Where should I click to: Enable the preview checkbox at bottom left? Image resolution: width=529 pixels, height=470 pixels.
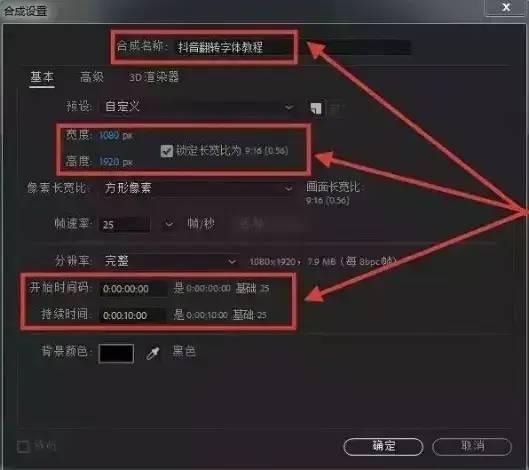click(23, 446)
